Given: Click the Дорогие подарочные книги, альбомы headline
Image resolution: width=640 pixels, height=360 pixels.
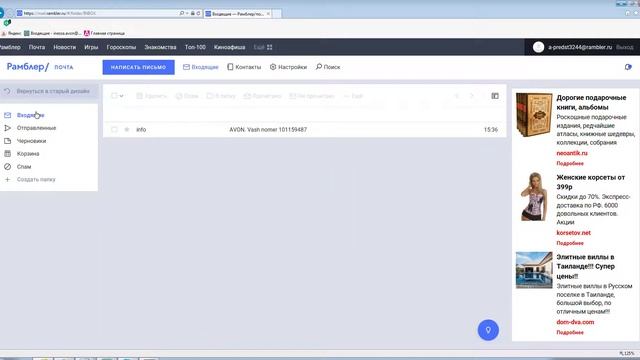Looking at the screenshot, I should 591,102.
